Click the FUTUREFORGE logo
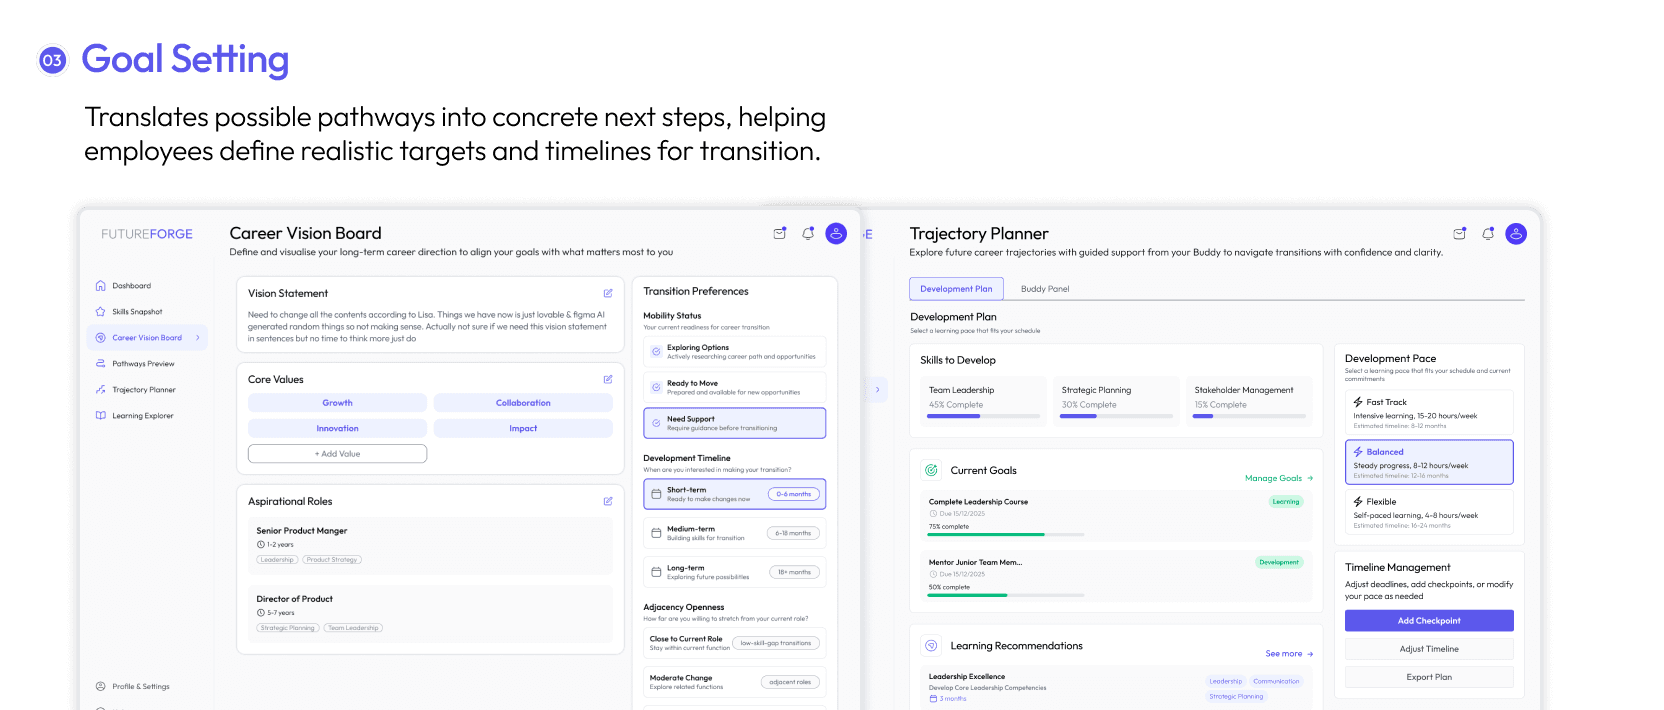Viewport: 1664px width, 710px height. click(x=147, y=234)
